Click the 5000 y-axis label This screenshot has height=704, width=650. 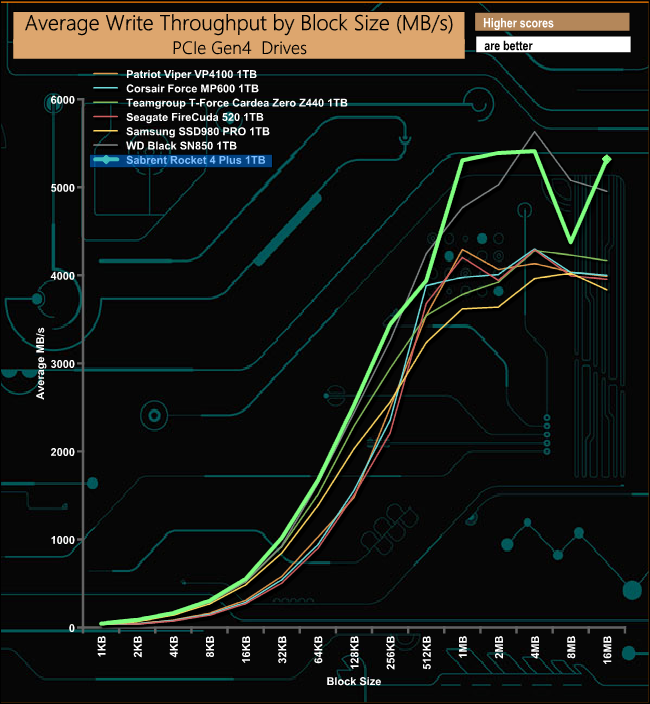(x=62, y=188)
